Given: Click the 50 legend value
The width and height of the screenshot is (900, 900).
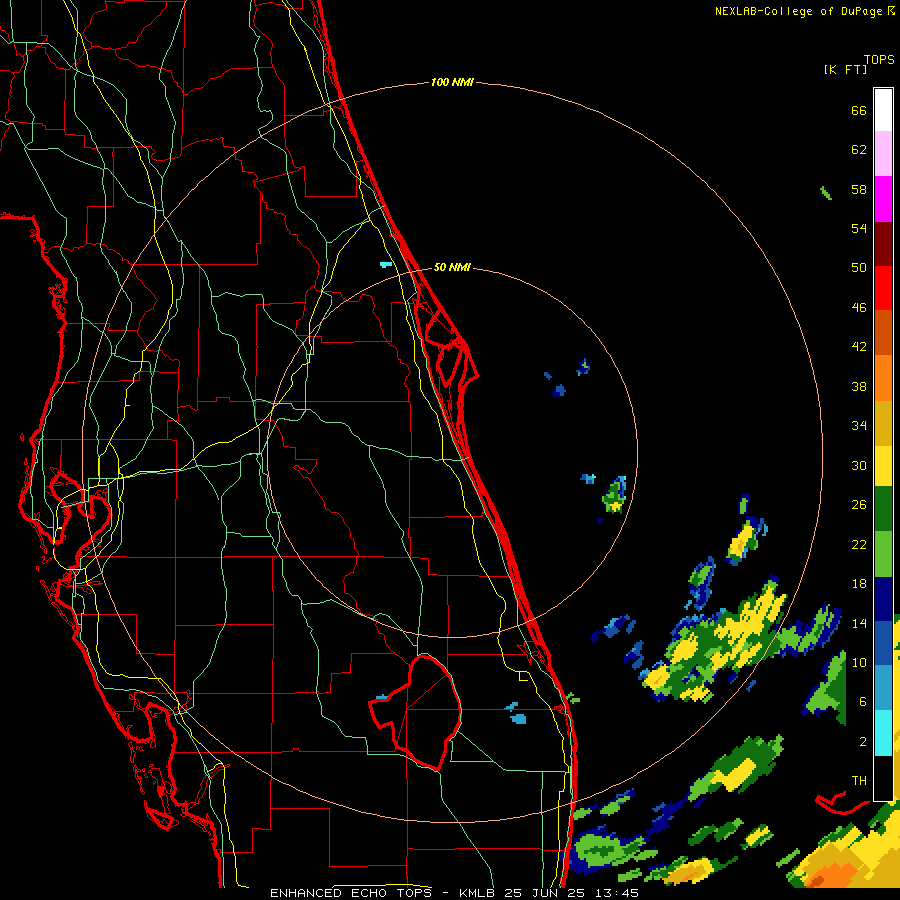Looking at the screenshot, I should click(x=859, y=267).
